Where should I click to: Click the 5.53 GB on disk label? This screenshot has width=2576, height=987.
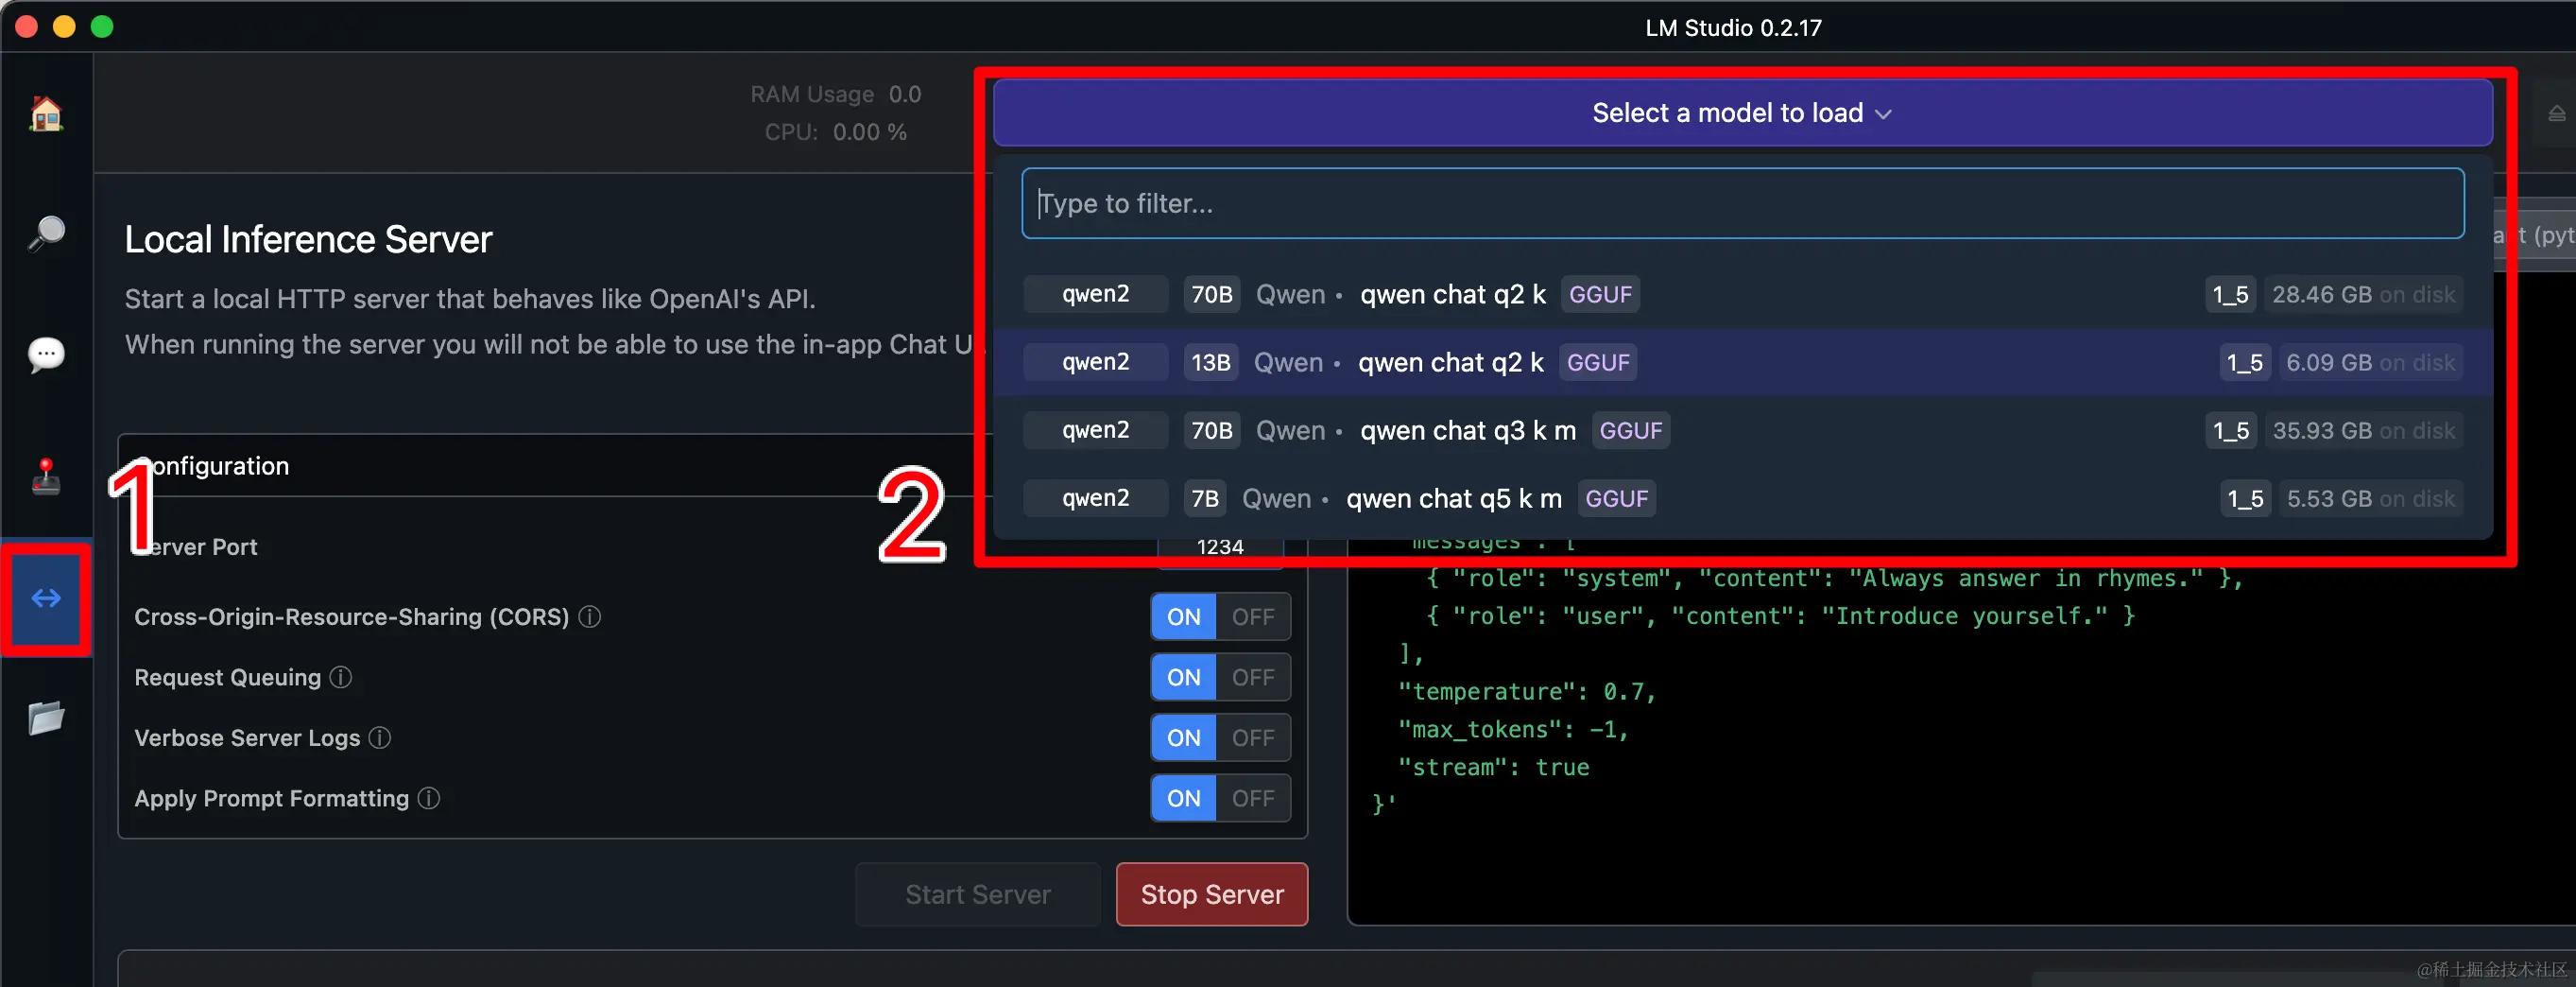coord(2370,498)
